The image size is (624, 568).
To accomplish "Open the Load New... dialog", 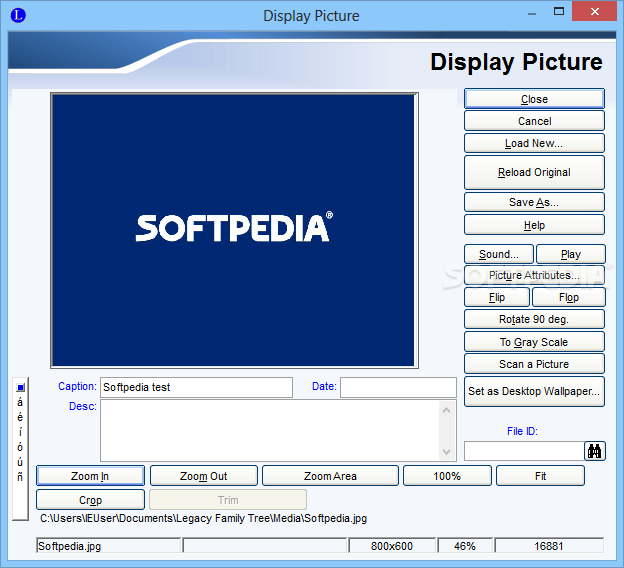I will (534, 143).
